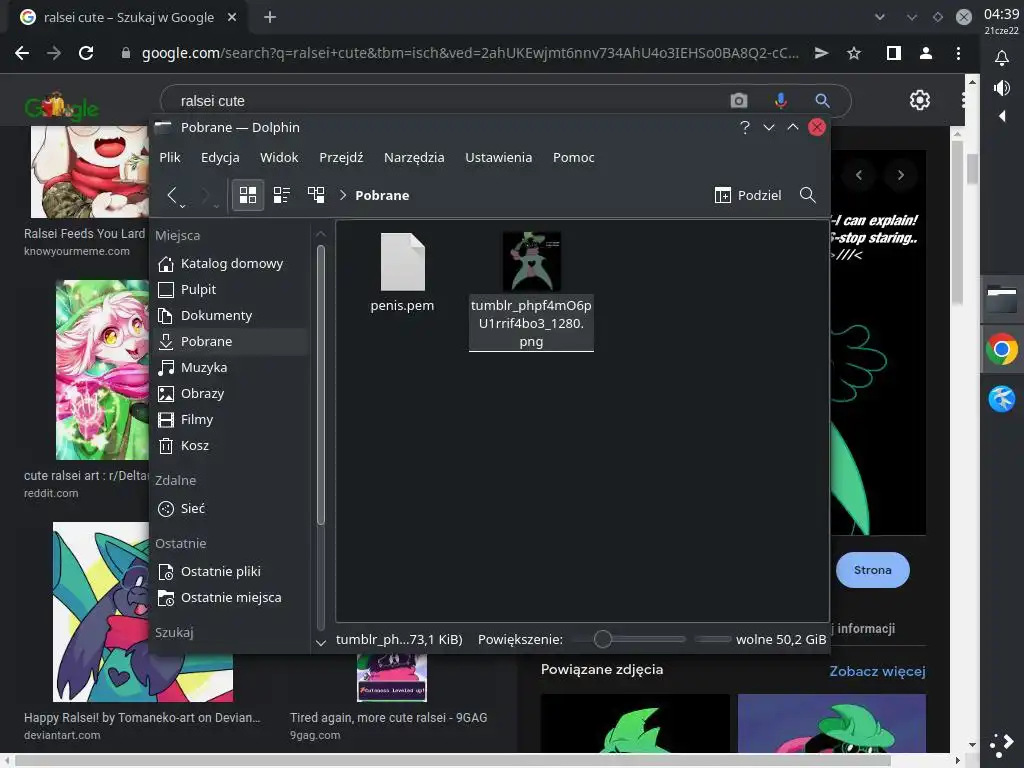Open Pulpit in the Places panel
This screenshot has height=768, width=1024.
click(x=231, y=289)
